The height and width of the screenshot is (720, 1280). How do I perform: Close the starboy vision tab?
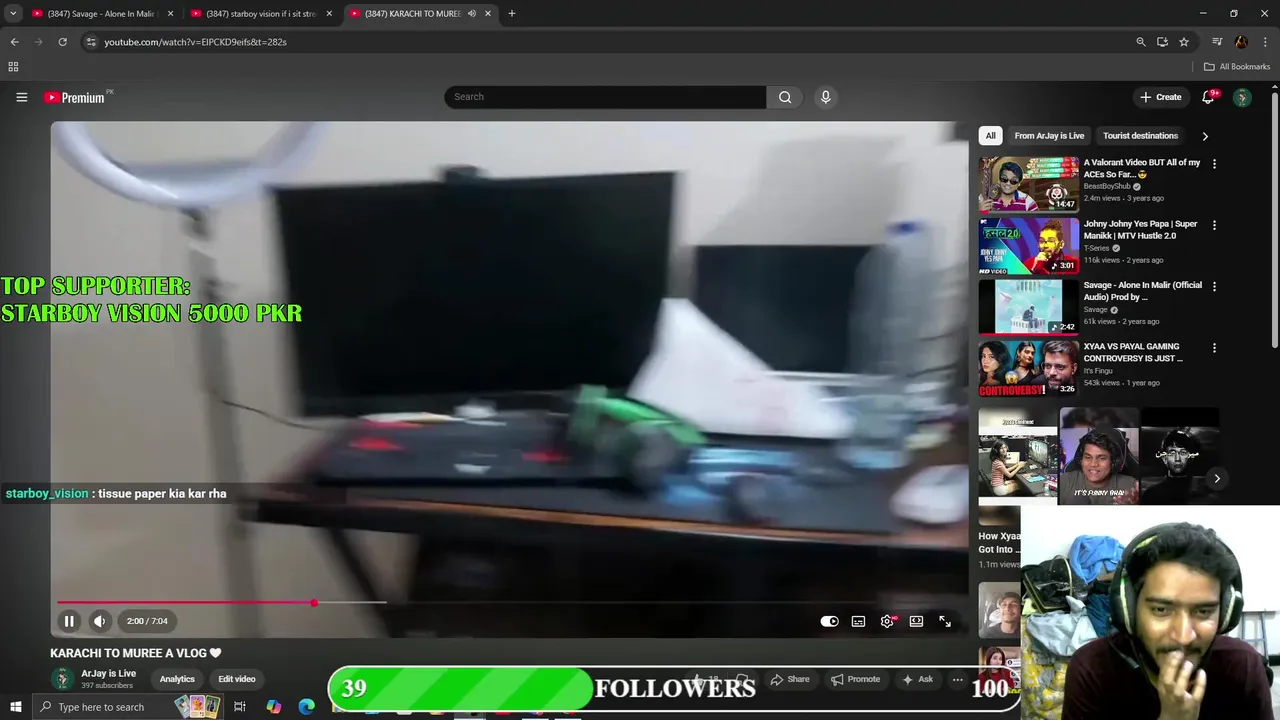tap(329, 14)
